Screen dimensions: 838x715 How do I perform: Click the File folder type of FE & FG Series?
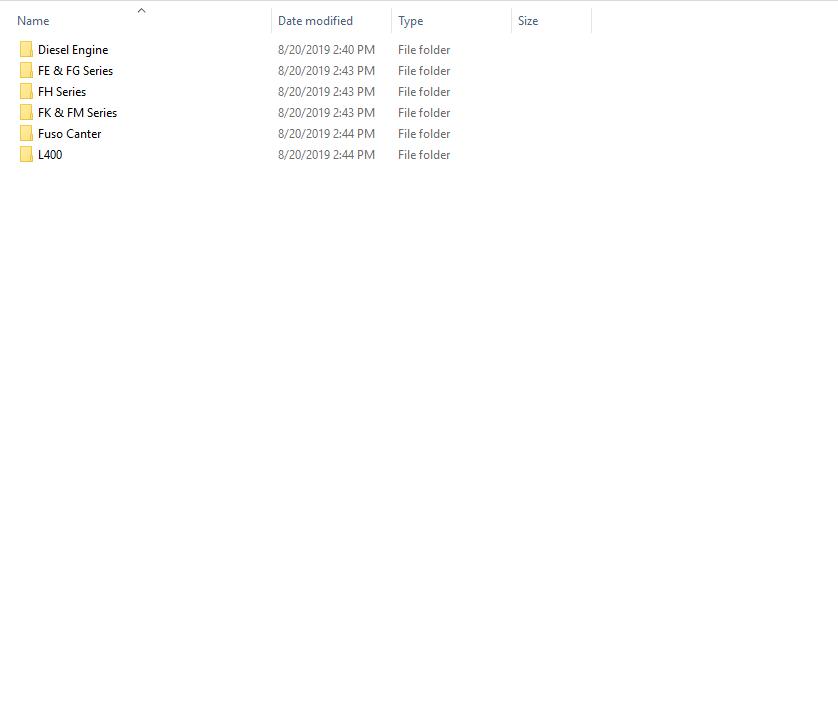(424, 71)
